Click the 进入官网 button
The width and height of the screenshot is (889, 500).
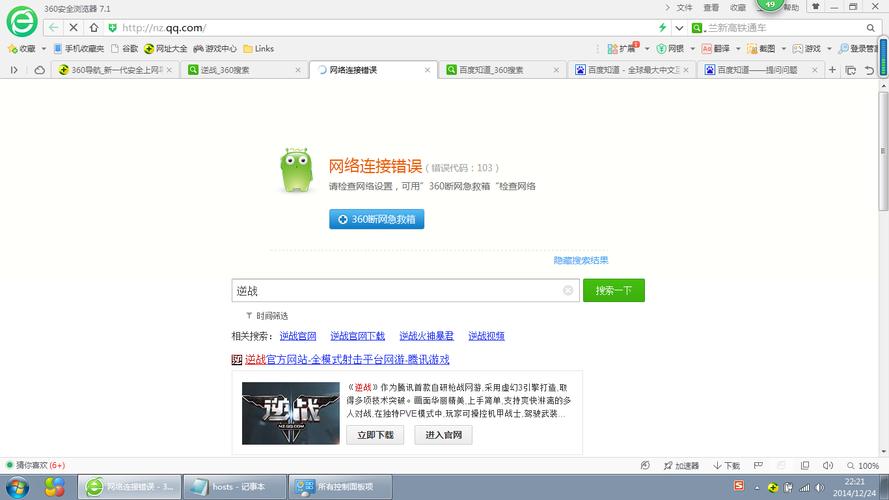click(x=443, y=435)
